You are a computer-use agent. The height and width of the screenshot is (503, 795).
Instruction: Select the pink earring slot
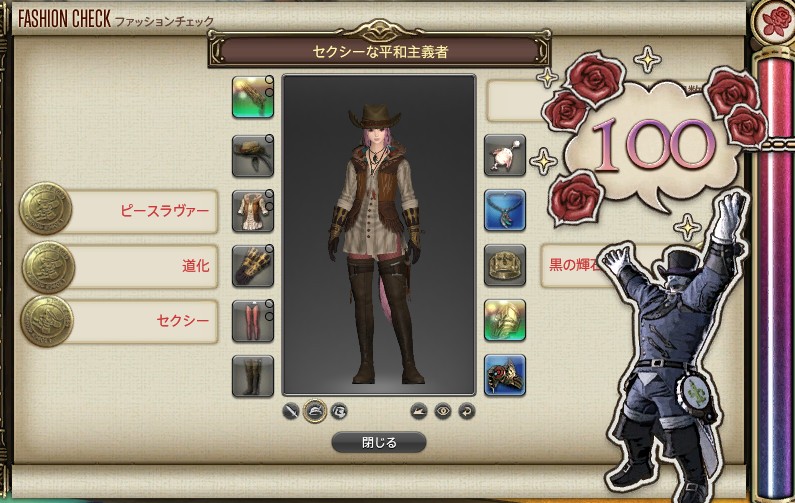(504, 156)
